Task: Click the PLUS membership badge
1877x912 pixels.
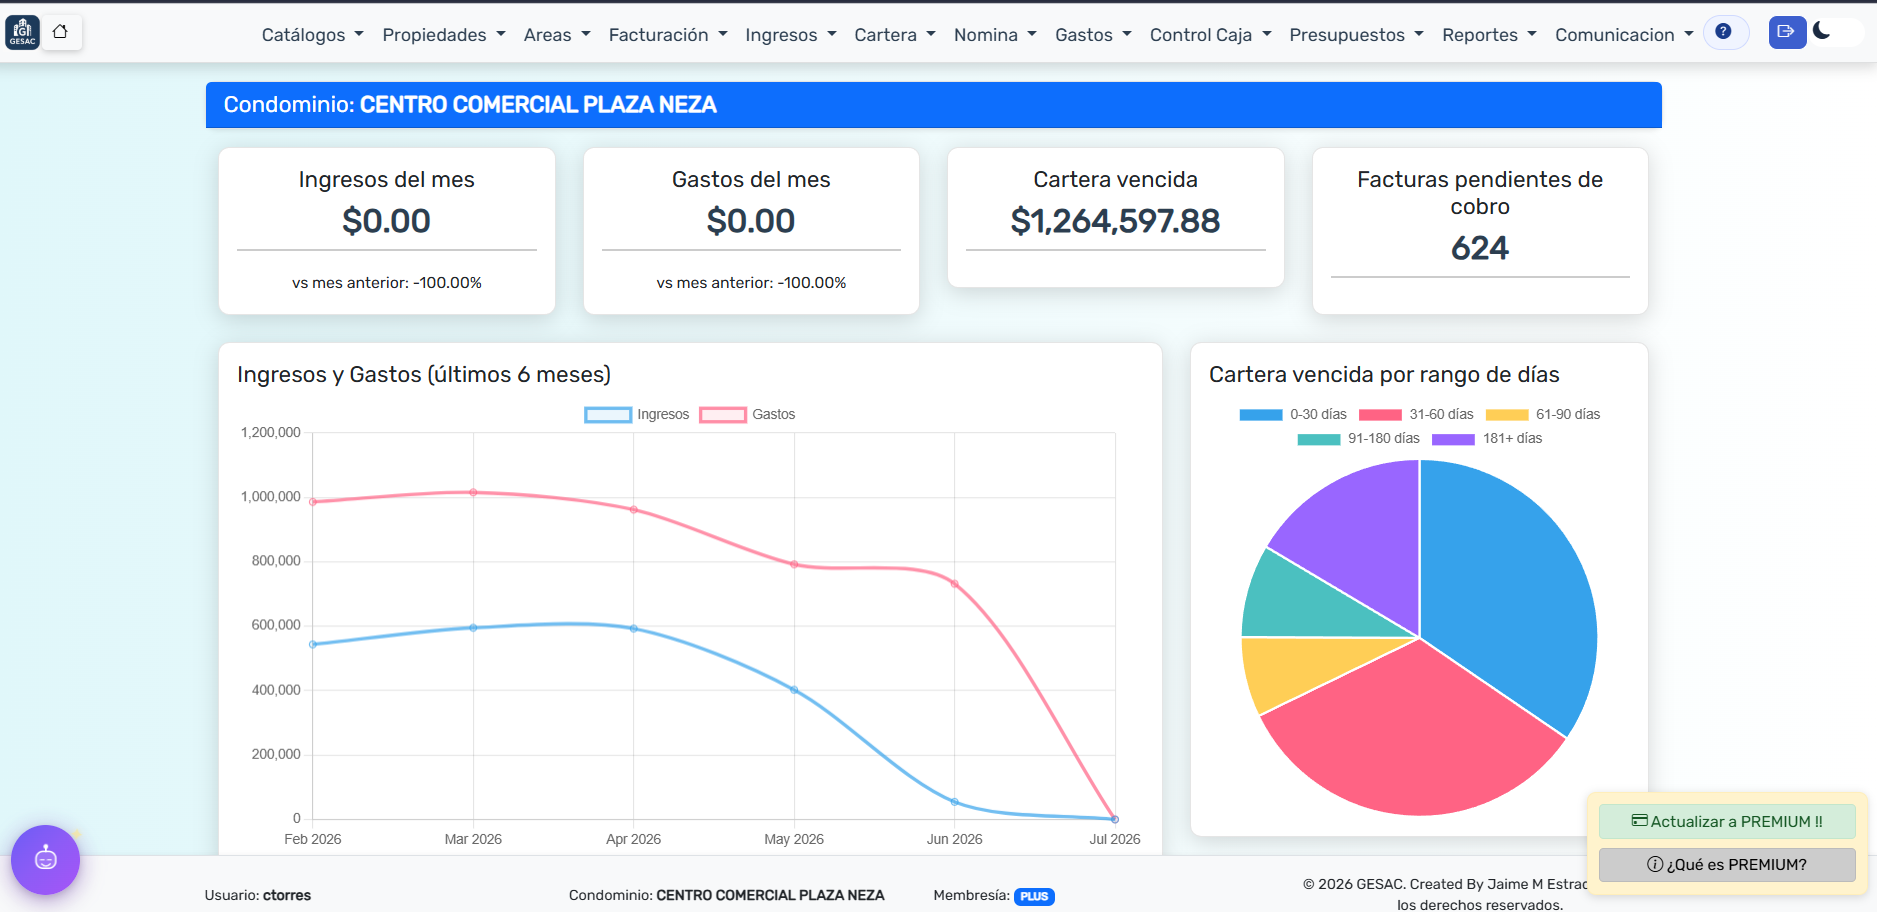Action: click(1034, 896)
